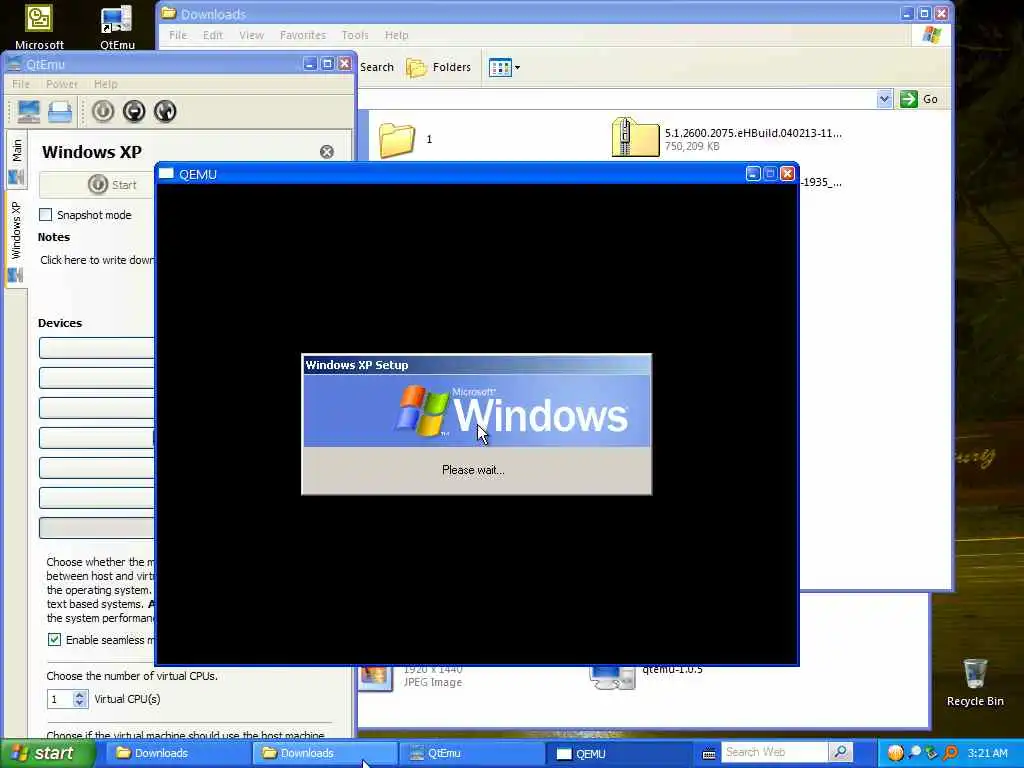Screen dimensions: 1024x768
Task: Switch to the second Downloads taskbar button
Action: coord(324,753)
